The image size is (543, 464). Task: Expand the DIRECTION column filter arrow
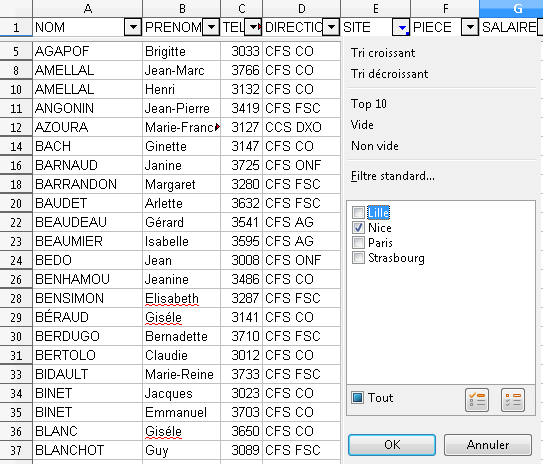tap(331, 27)
